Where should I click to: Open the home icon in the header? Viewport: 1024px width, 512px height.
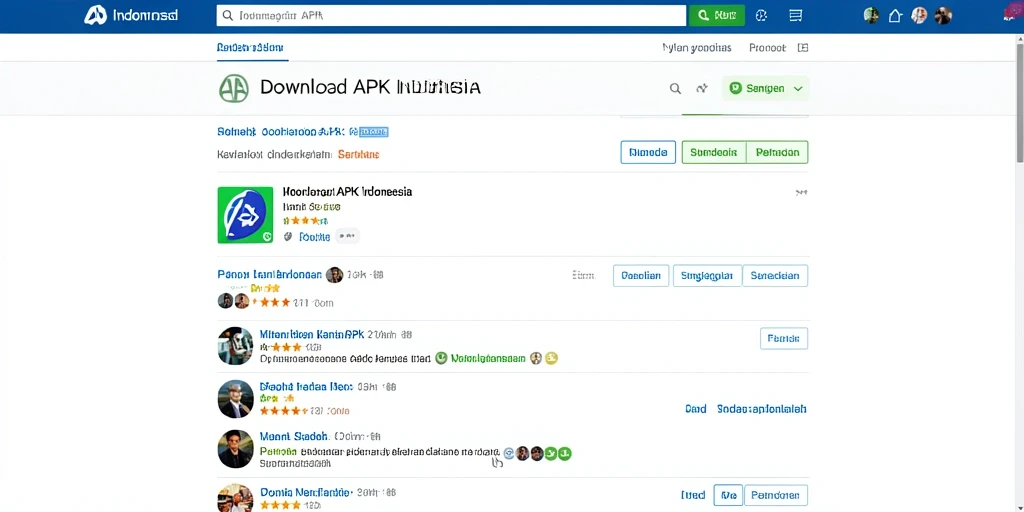tap(895, 16)
